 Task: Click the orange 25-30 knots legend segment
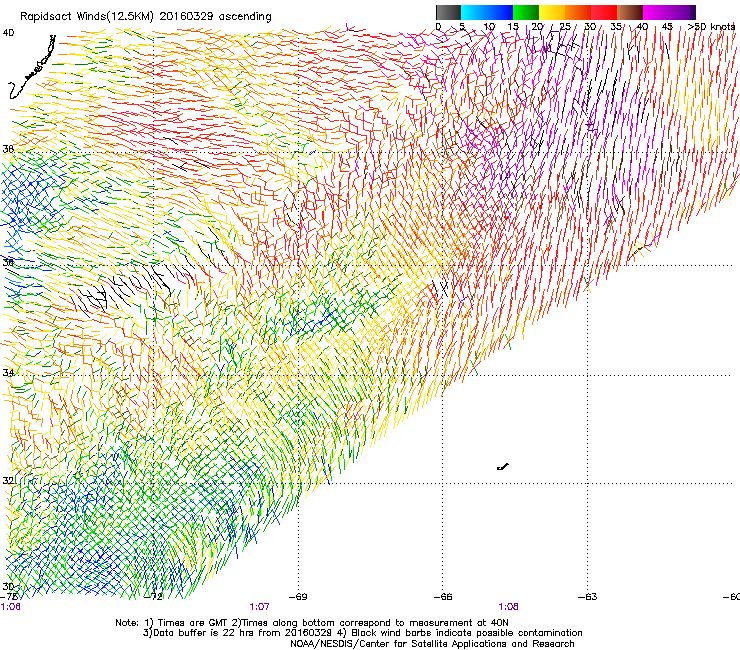pyautogui.click(x=578, y=12)
